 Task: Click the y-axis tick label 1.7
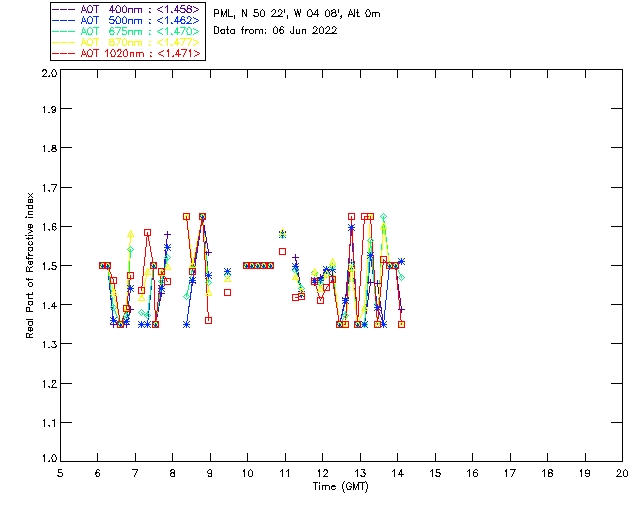(x=49, y=188)
